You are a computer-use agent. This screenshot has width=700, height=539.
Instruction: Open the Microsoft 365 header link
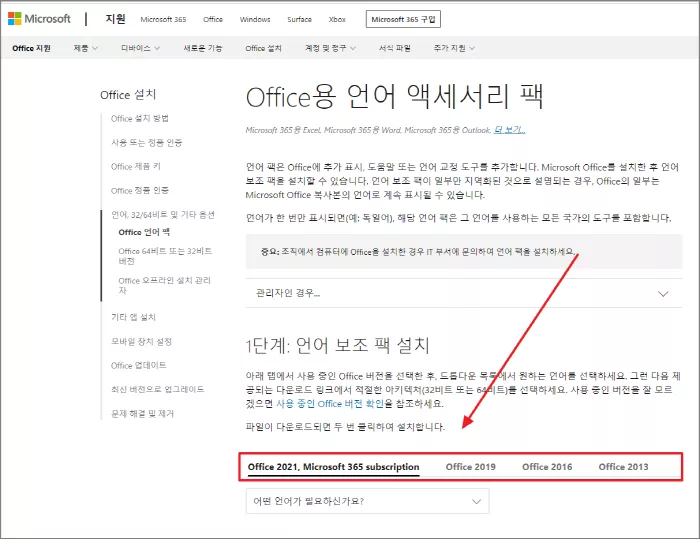coord(163,19)
